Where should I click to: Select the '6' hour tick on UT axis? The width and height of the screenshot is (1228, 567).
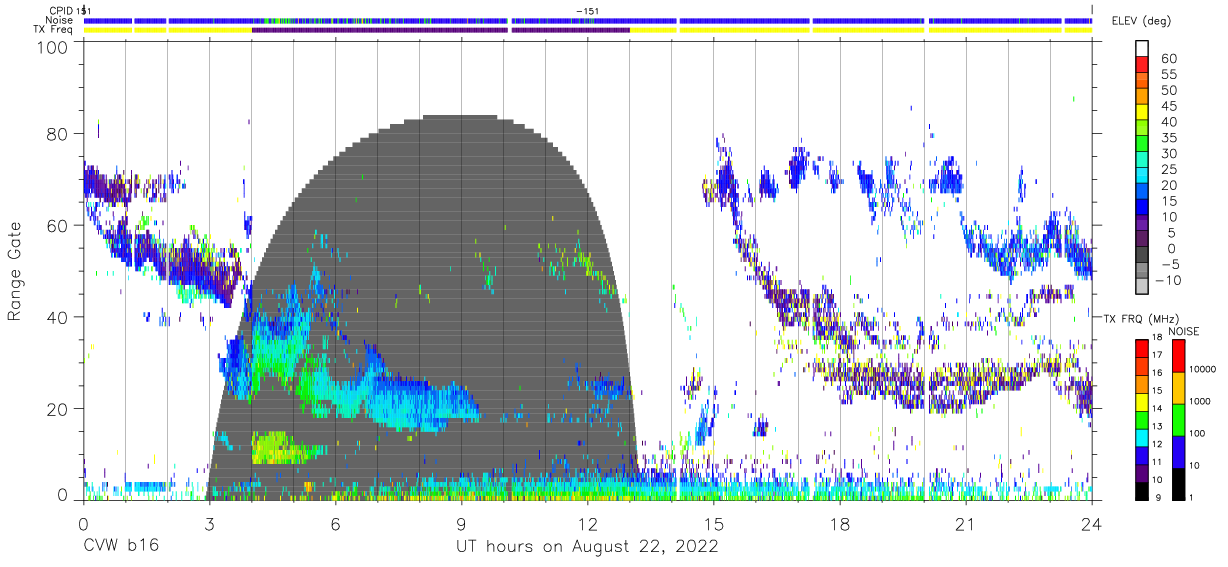tap(335, 523)
